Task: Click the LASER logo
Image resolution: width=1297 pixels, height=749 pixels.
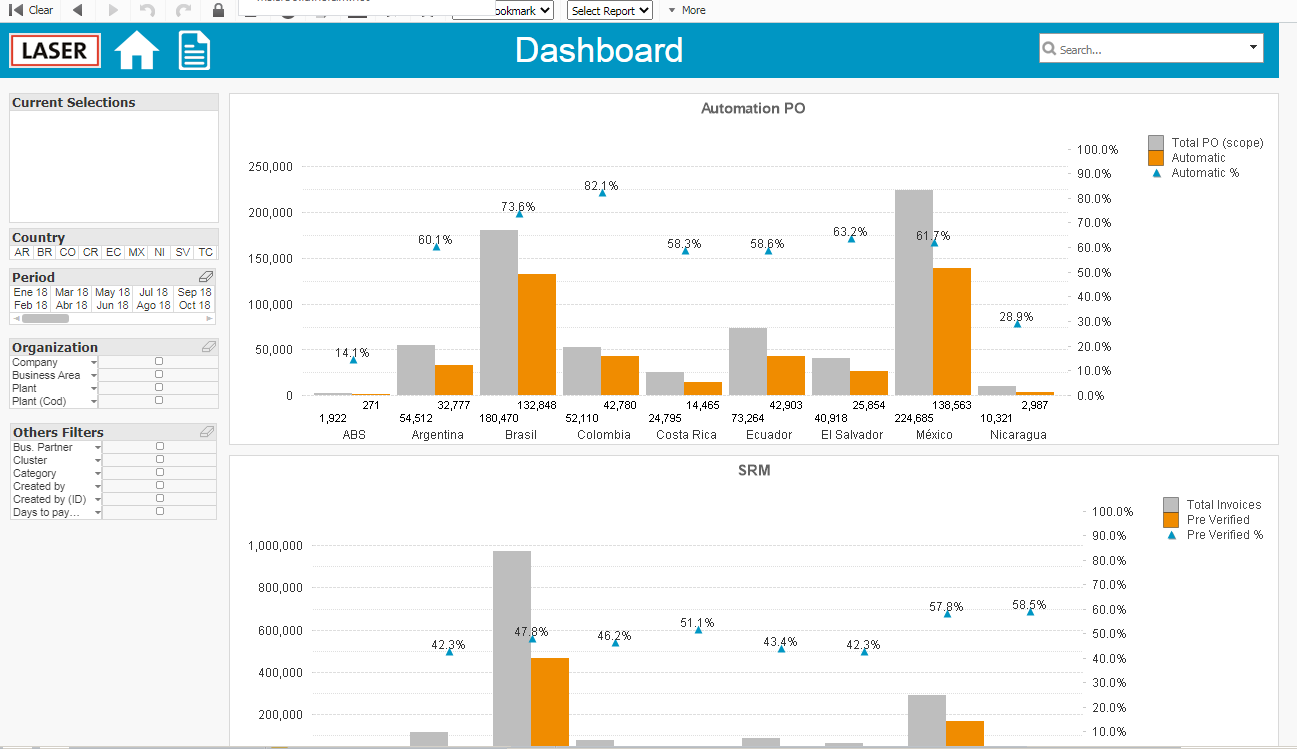Action: click(55, 50)
